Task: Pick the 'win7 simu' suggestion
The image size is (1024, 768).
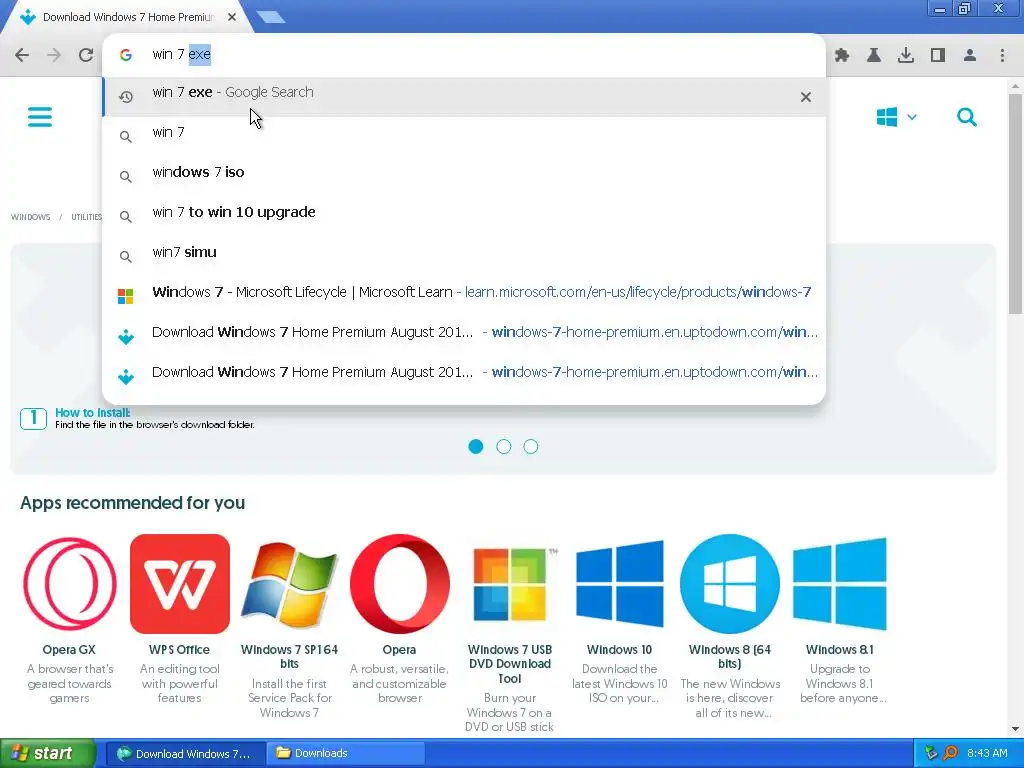Action: click(x=464, y=252)
